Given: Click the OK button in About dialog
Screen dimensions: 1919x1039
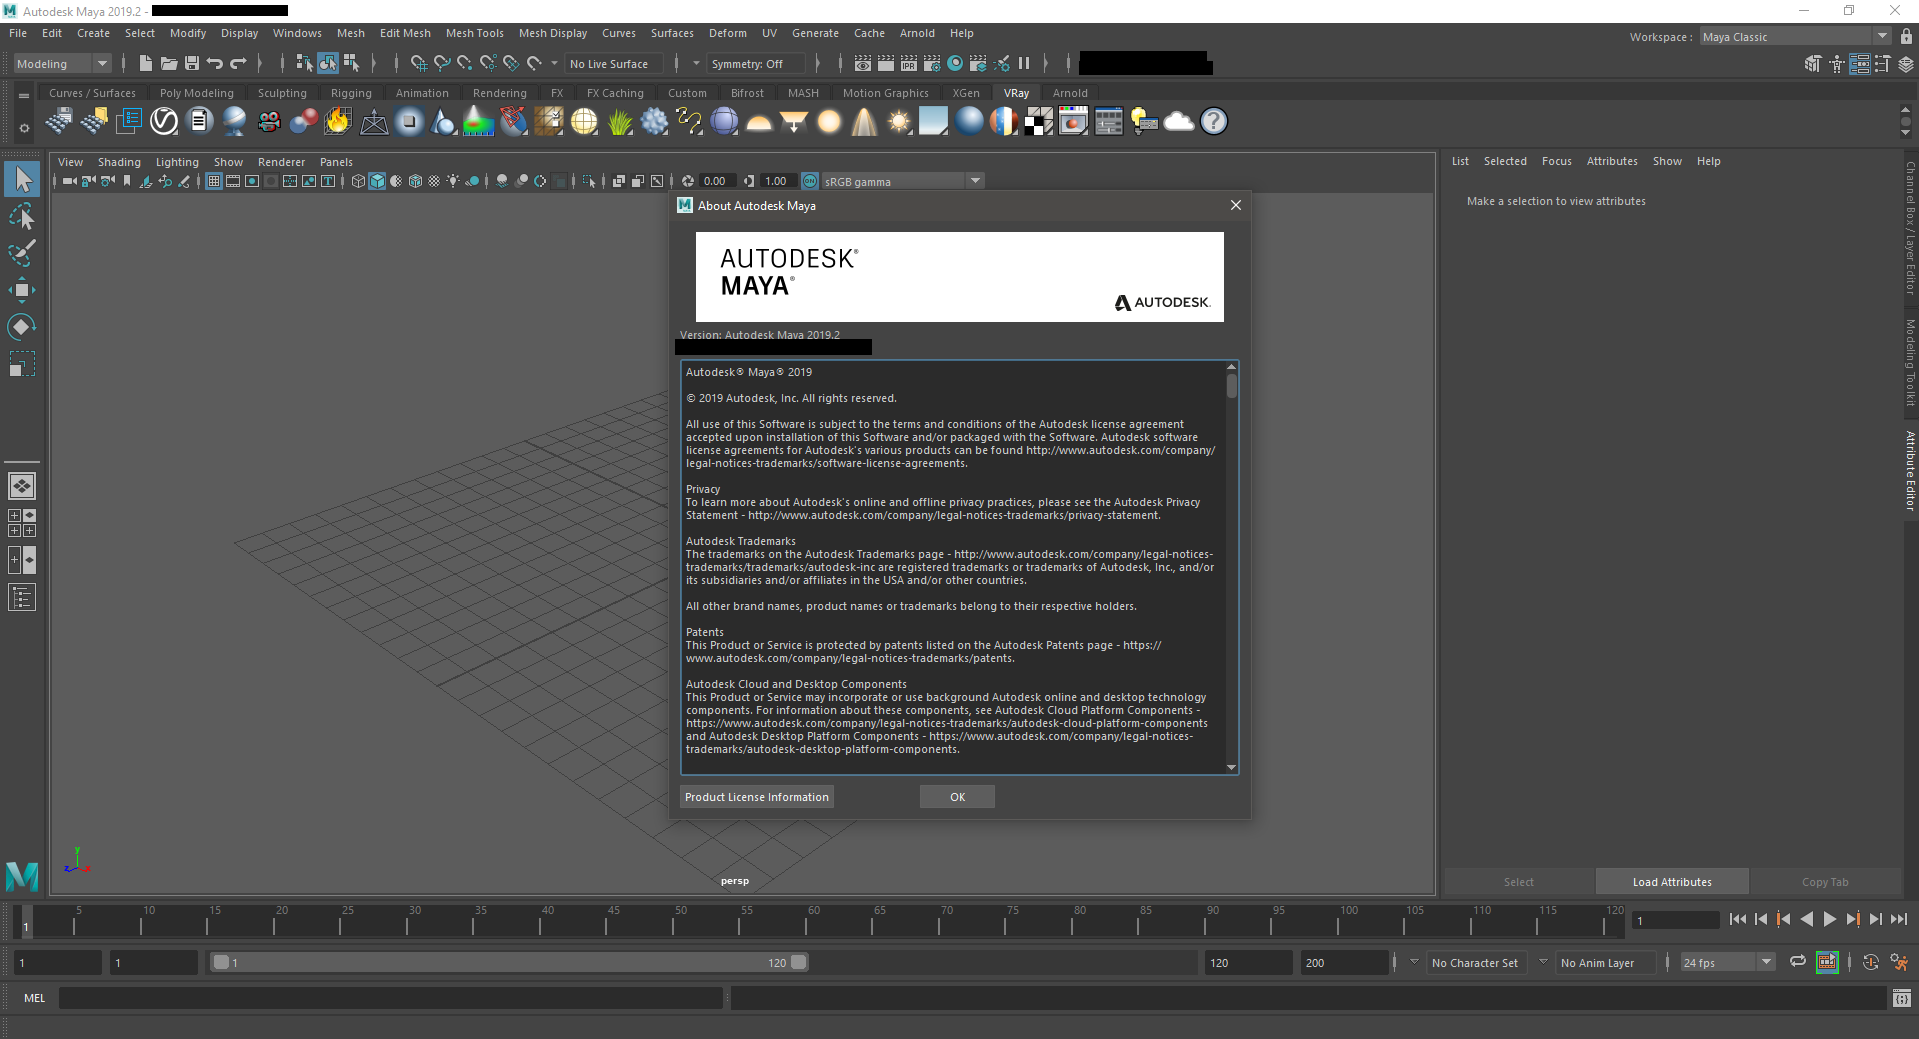Looking at the screenshot, I should click(x=957, y=797).
